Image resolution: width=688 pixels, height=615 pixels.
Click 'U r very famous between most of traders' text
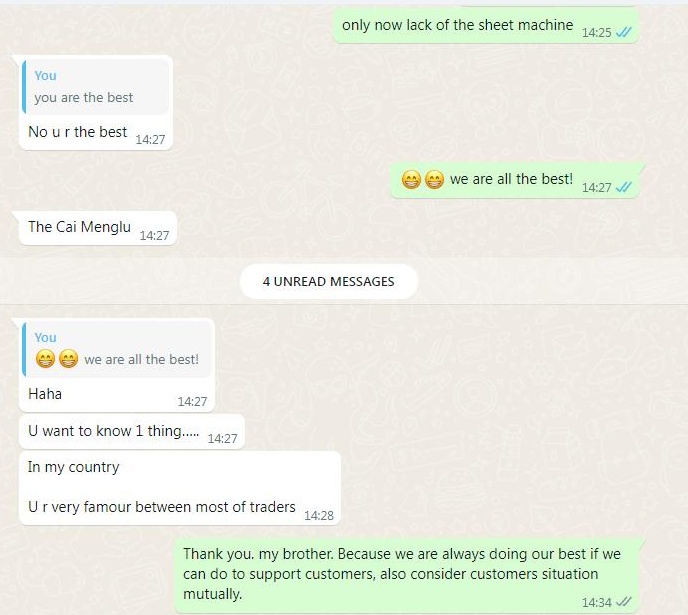coord(161,507)
